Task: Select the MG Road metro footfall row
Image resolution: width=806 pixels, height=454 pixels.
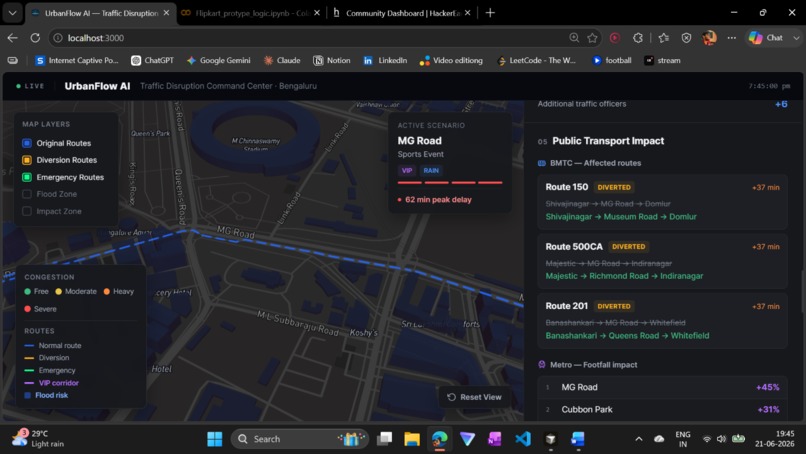Action: point(662,387)
